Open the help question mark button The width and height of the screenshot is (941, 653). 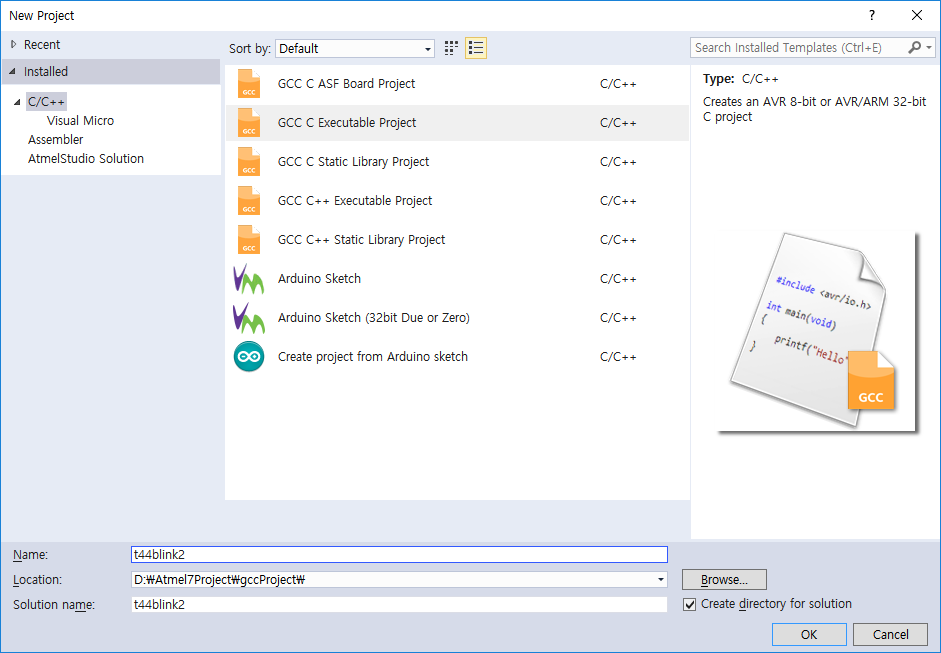click(x=871, y=16)
